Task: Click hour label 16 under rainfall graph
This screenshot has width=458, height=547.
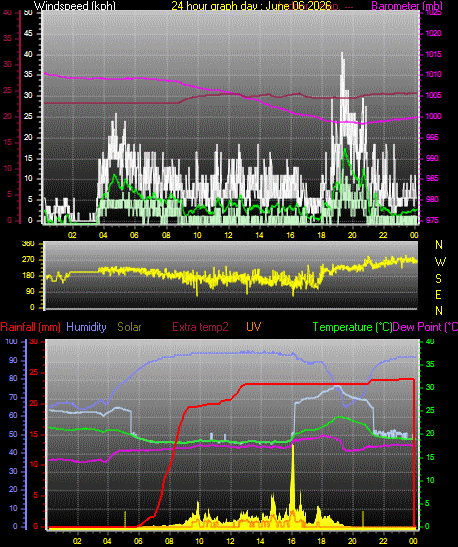Action: (291, 541)
